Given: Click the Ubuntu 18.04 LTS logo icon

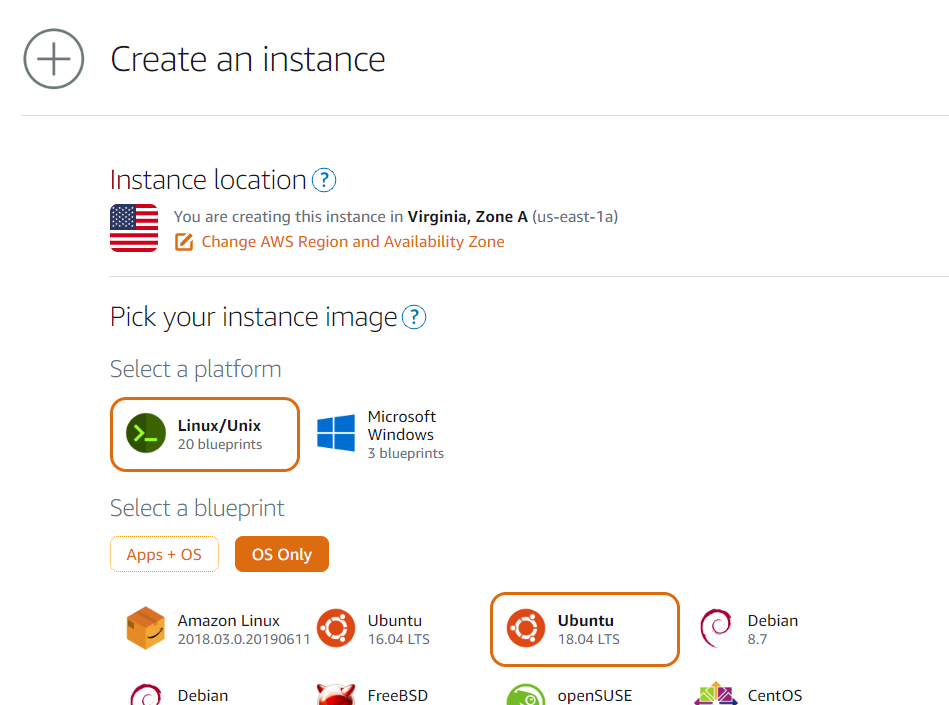Looking at the screenshot, I should (x=525, y=628).
